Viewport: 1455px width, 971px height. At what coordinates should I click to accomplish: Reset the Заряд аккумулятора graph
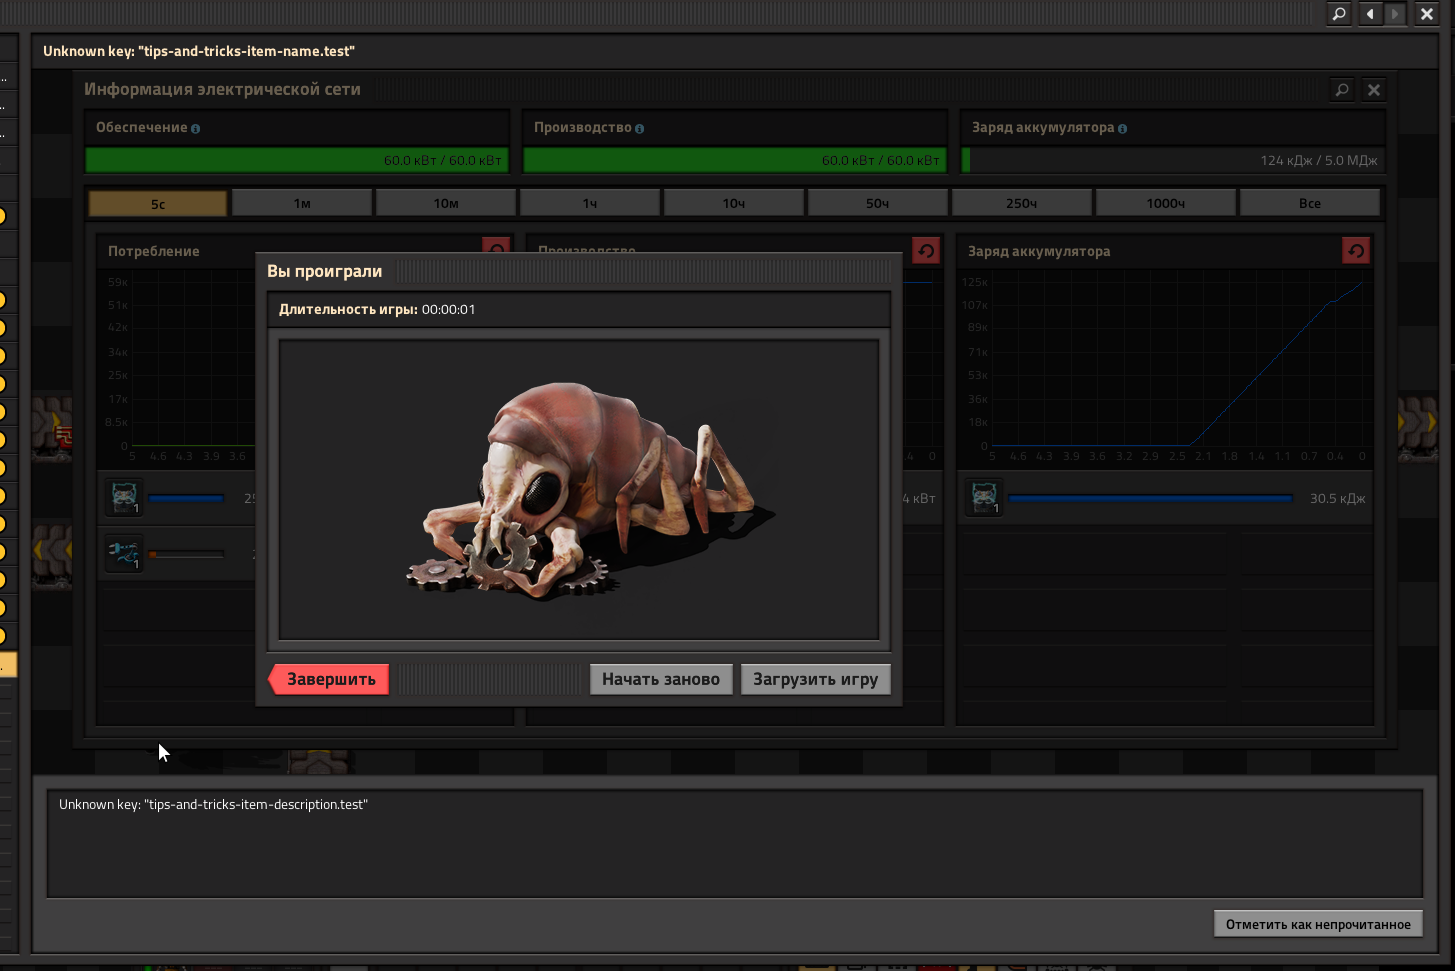1355,251
